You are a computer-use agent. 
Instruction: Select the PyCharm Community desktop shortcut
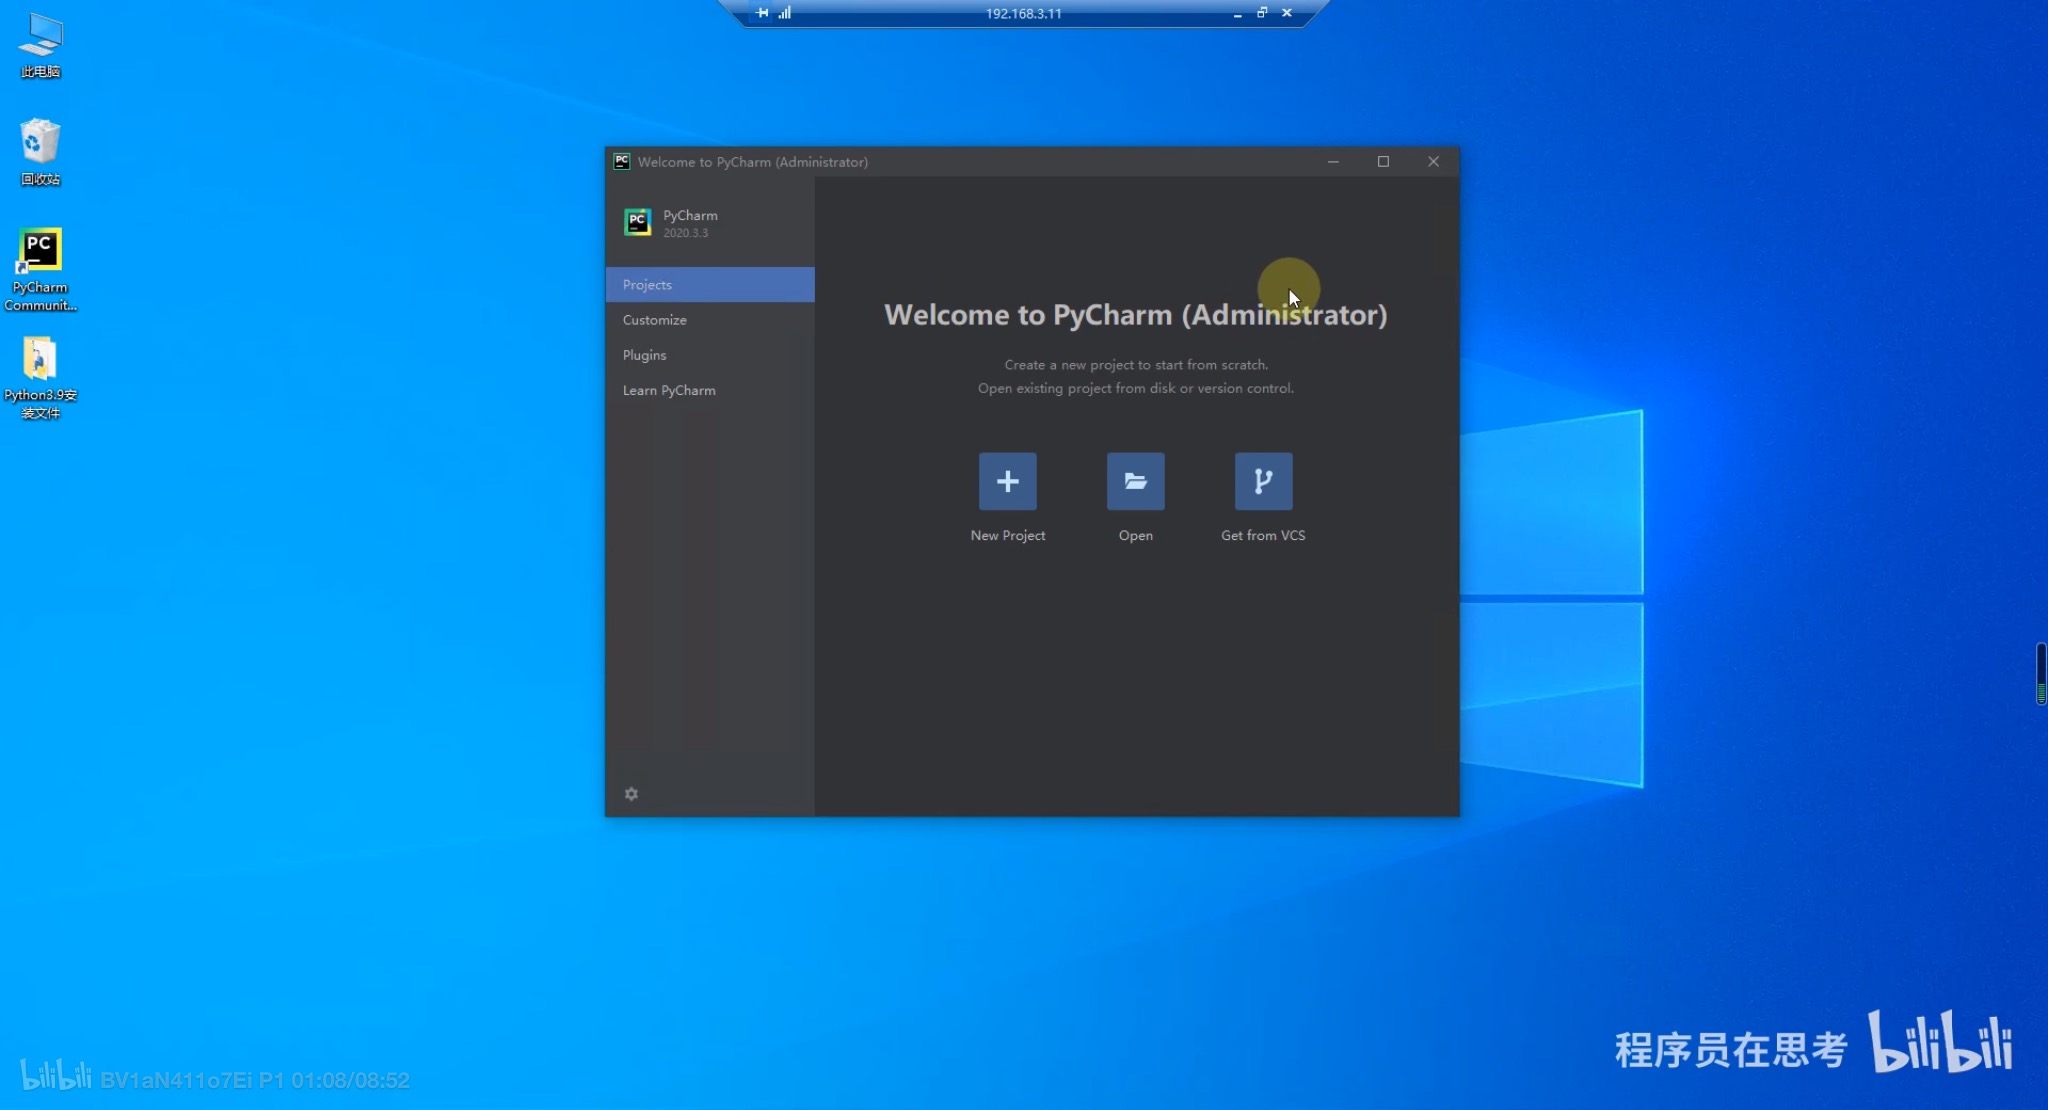[x=40, y=270]
